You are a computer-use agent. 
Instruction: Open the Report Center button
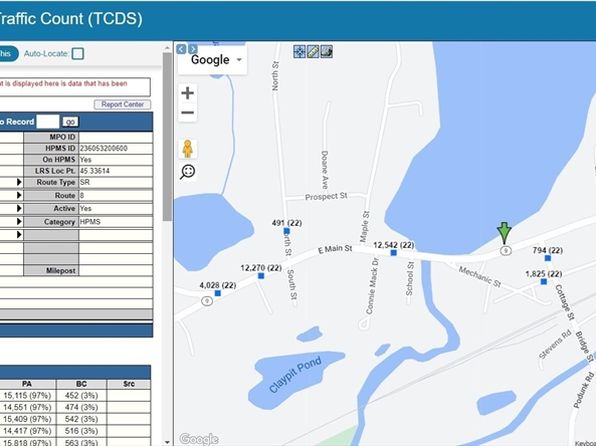[x=122, y=104]
